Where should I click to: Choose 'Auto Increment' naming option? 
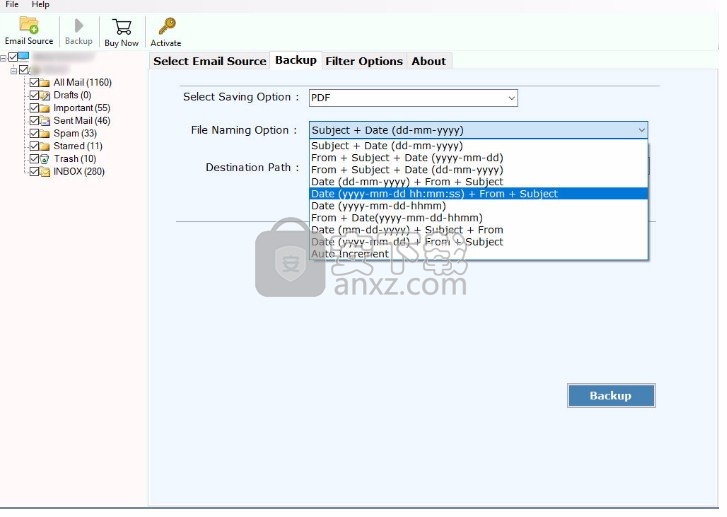coord(478,255)
